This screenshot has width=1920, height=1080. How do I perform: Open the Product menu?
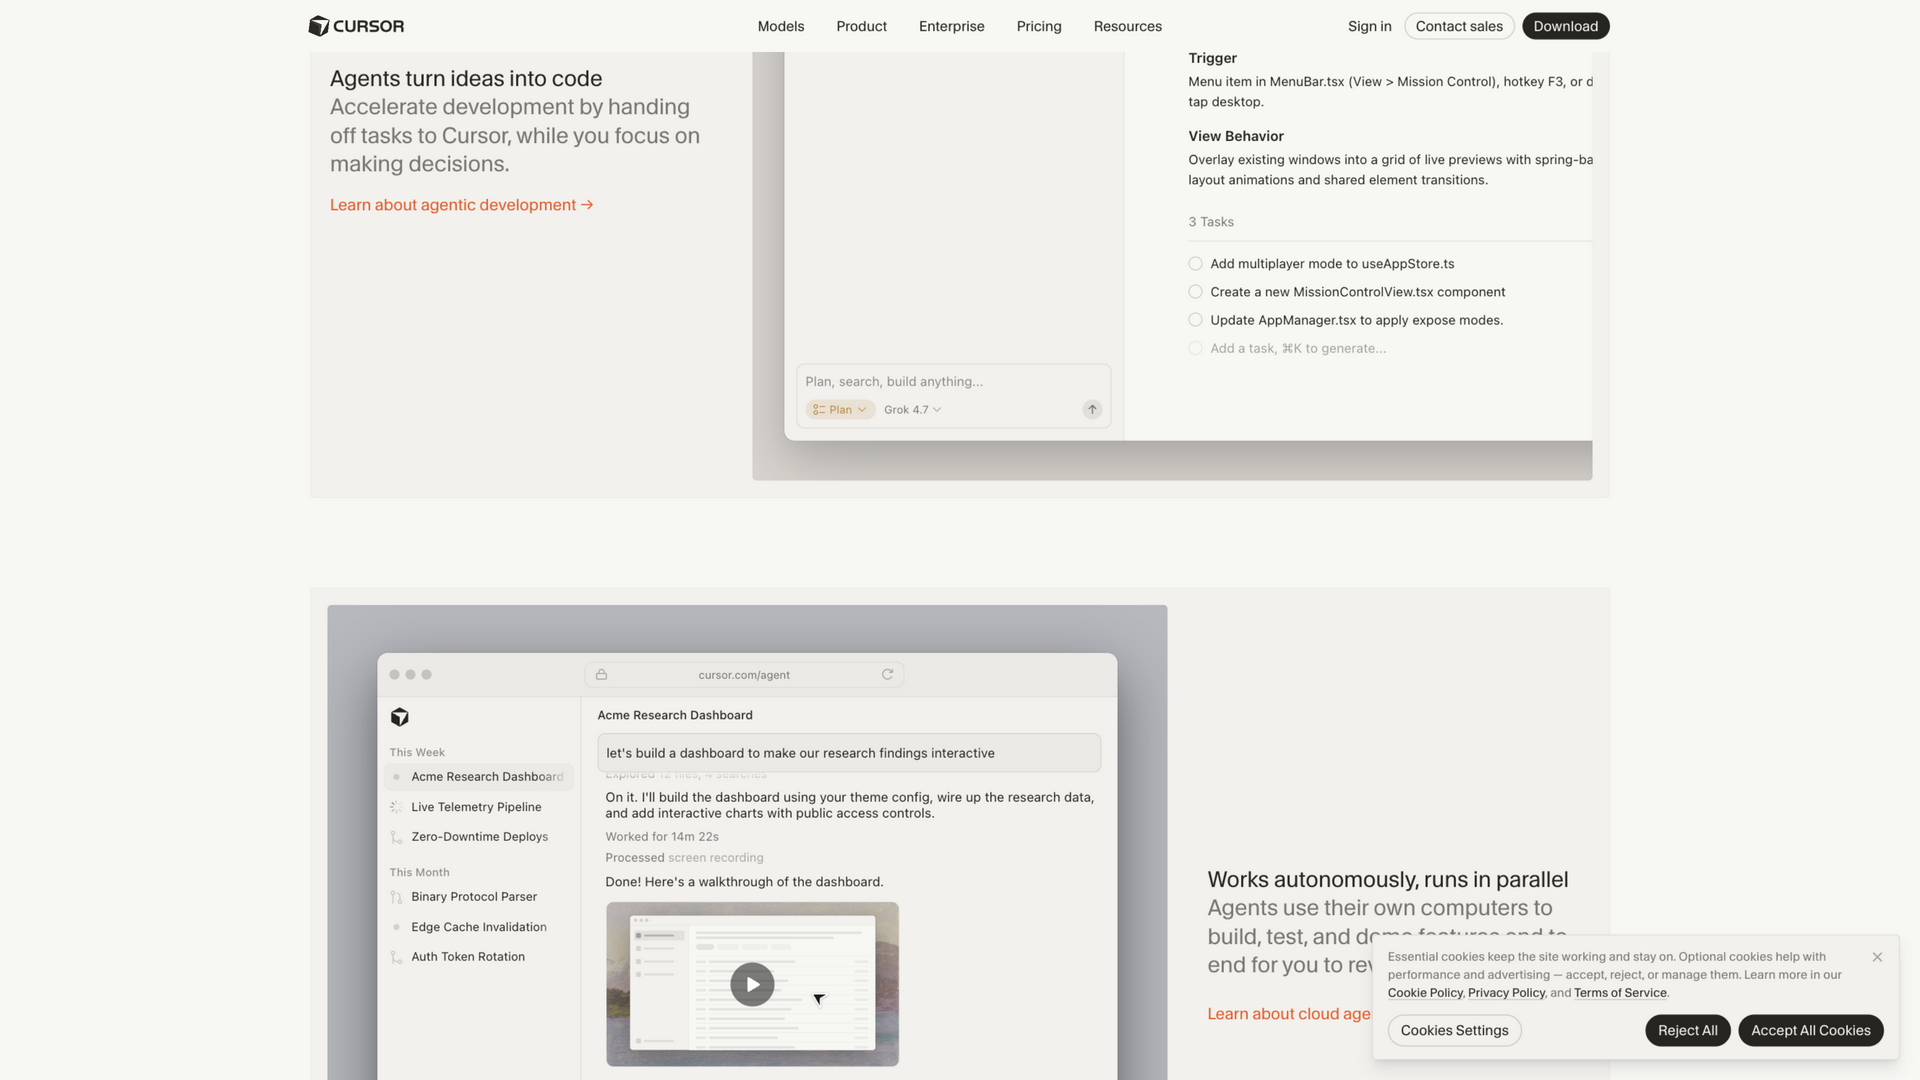click(x=861, y=26)
